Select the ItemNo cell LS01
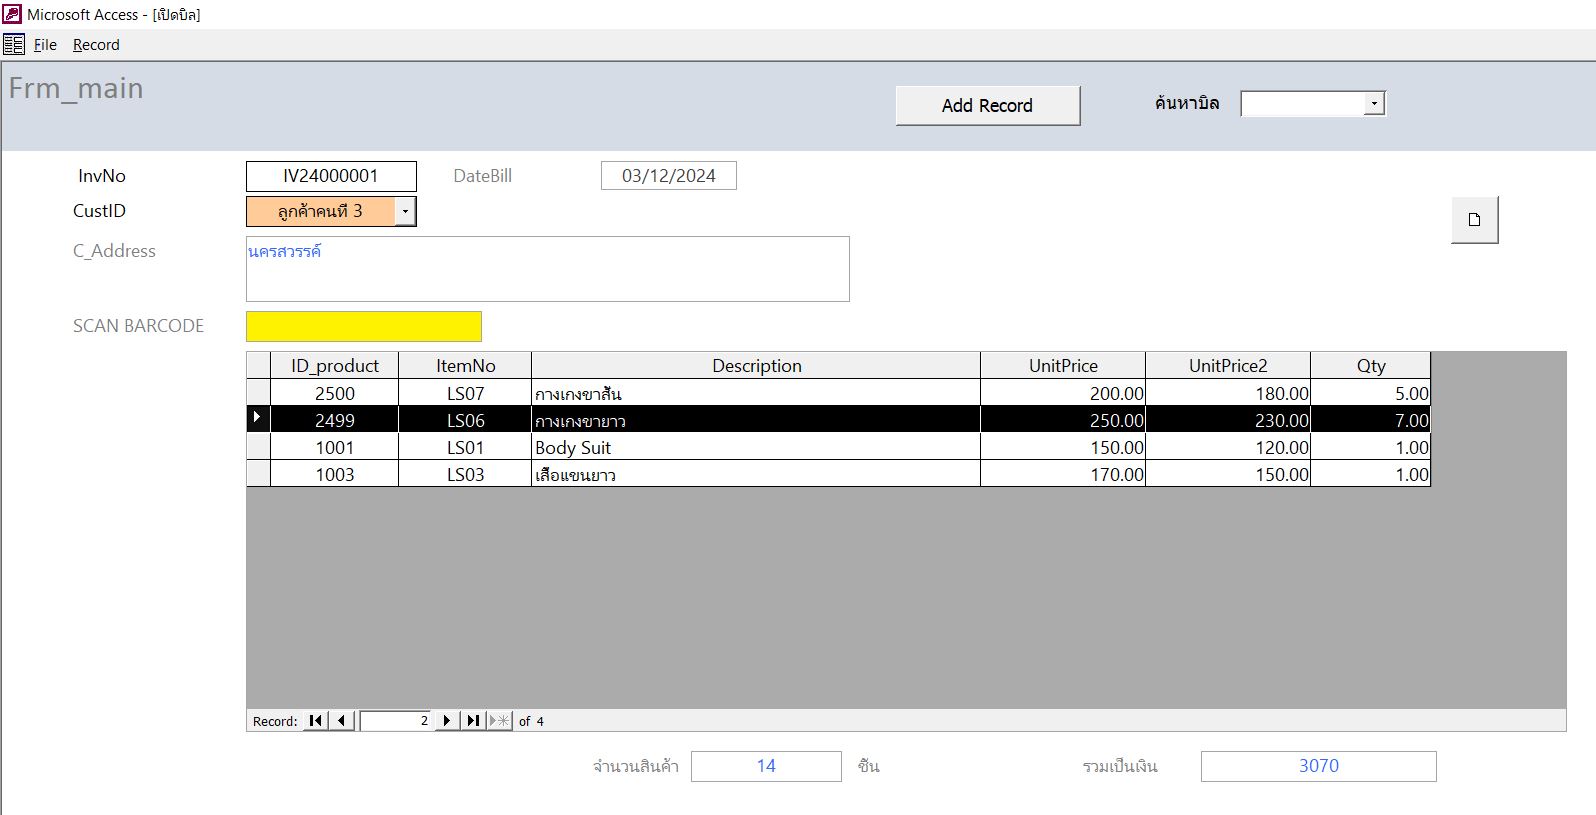1596x815 pixels. click(465, 447)
